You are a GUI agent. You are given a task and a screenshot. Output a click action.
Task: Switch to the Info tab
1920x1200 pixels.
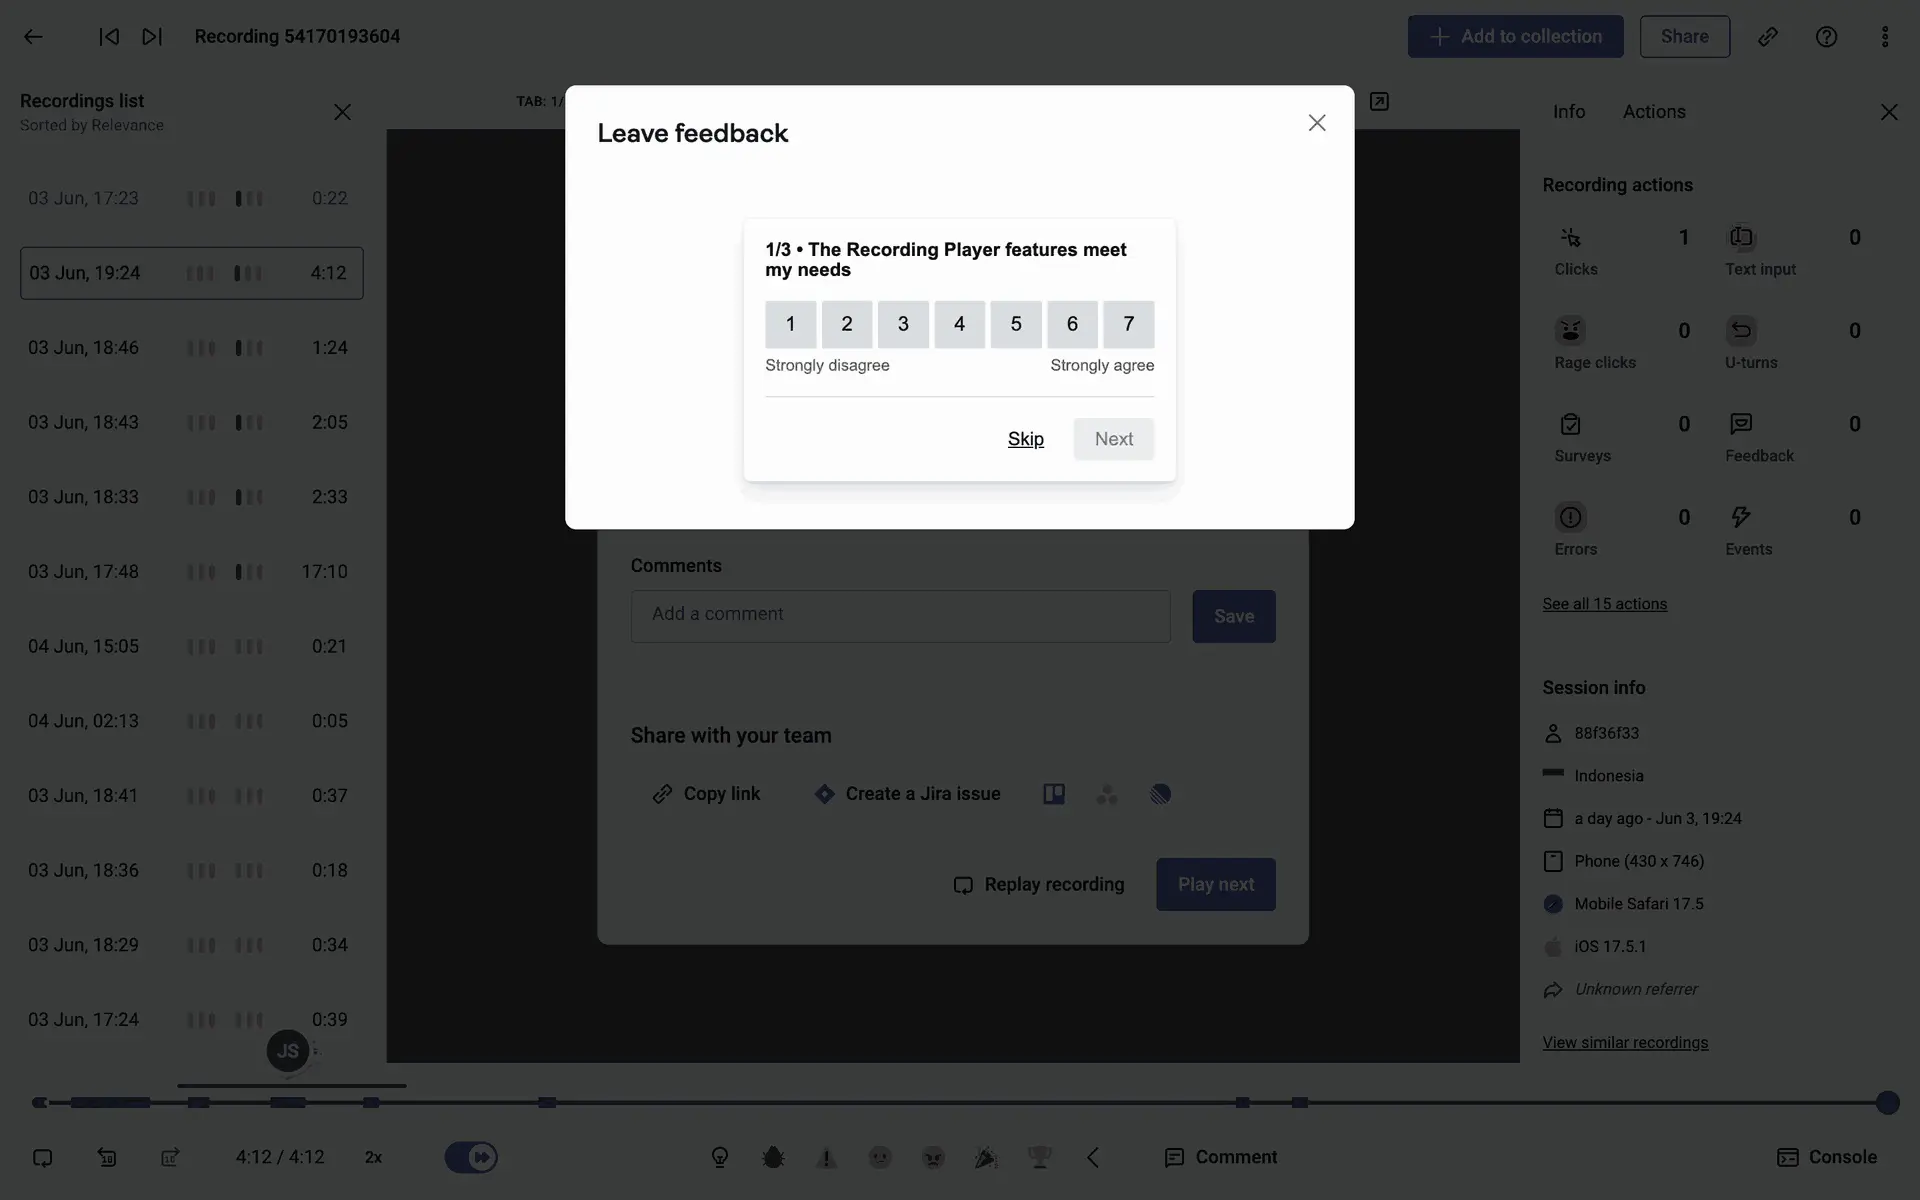1568,112
